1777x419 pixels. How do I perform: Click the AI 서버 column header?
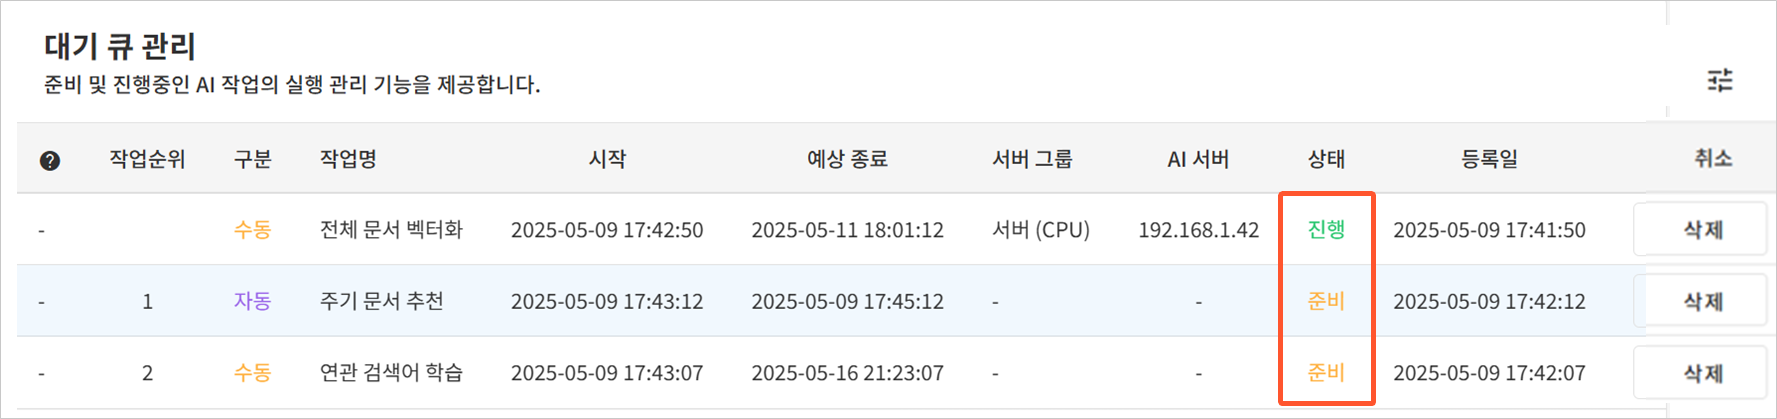[1198, 159]
